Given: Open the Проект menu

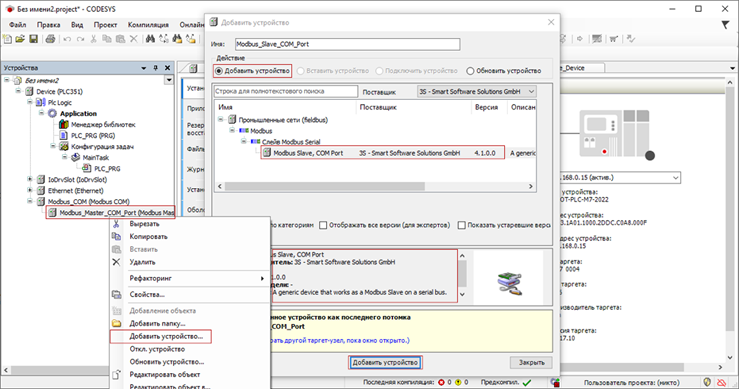Looking at the screenshot, I should click(x=105, y=25).
